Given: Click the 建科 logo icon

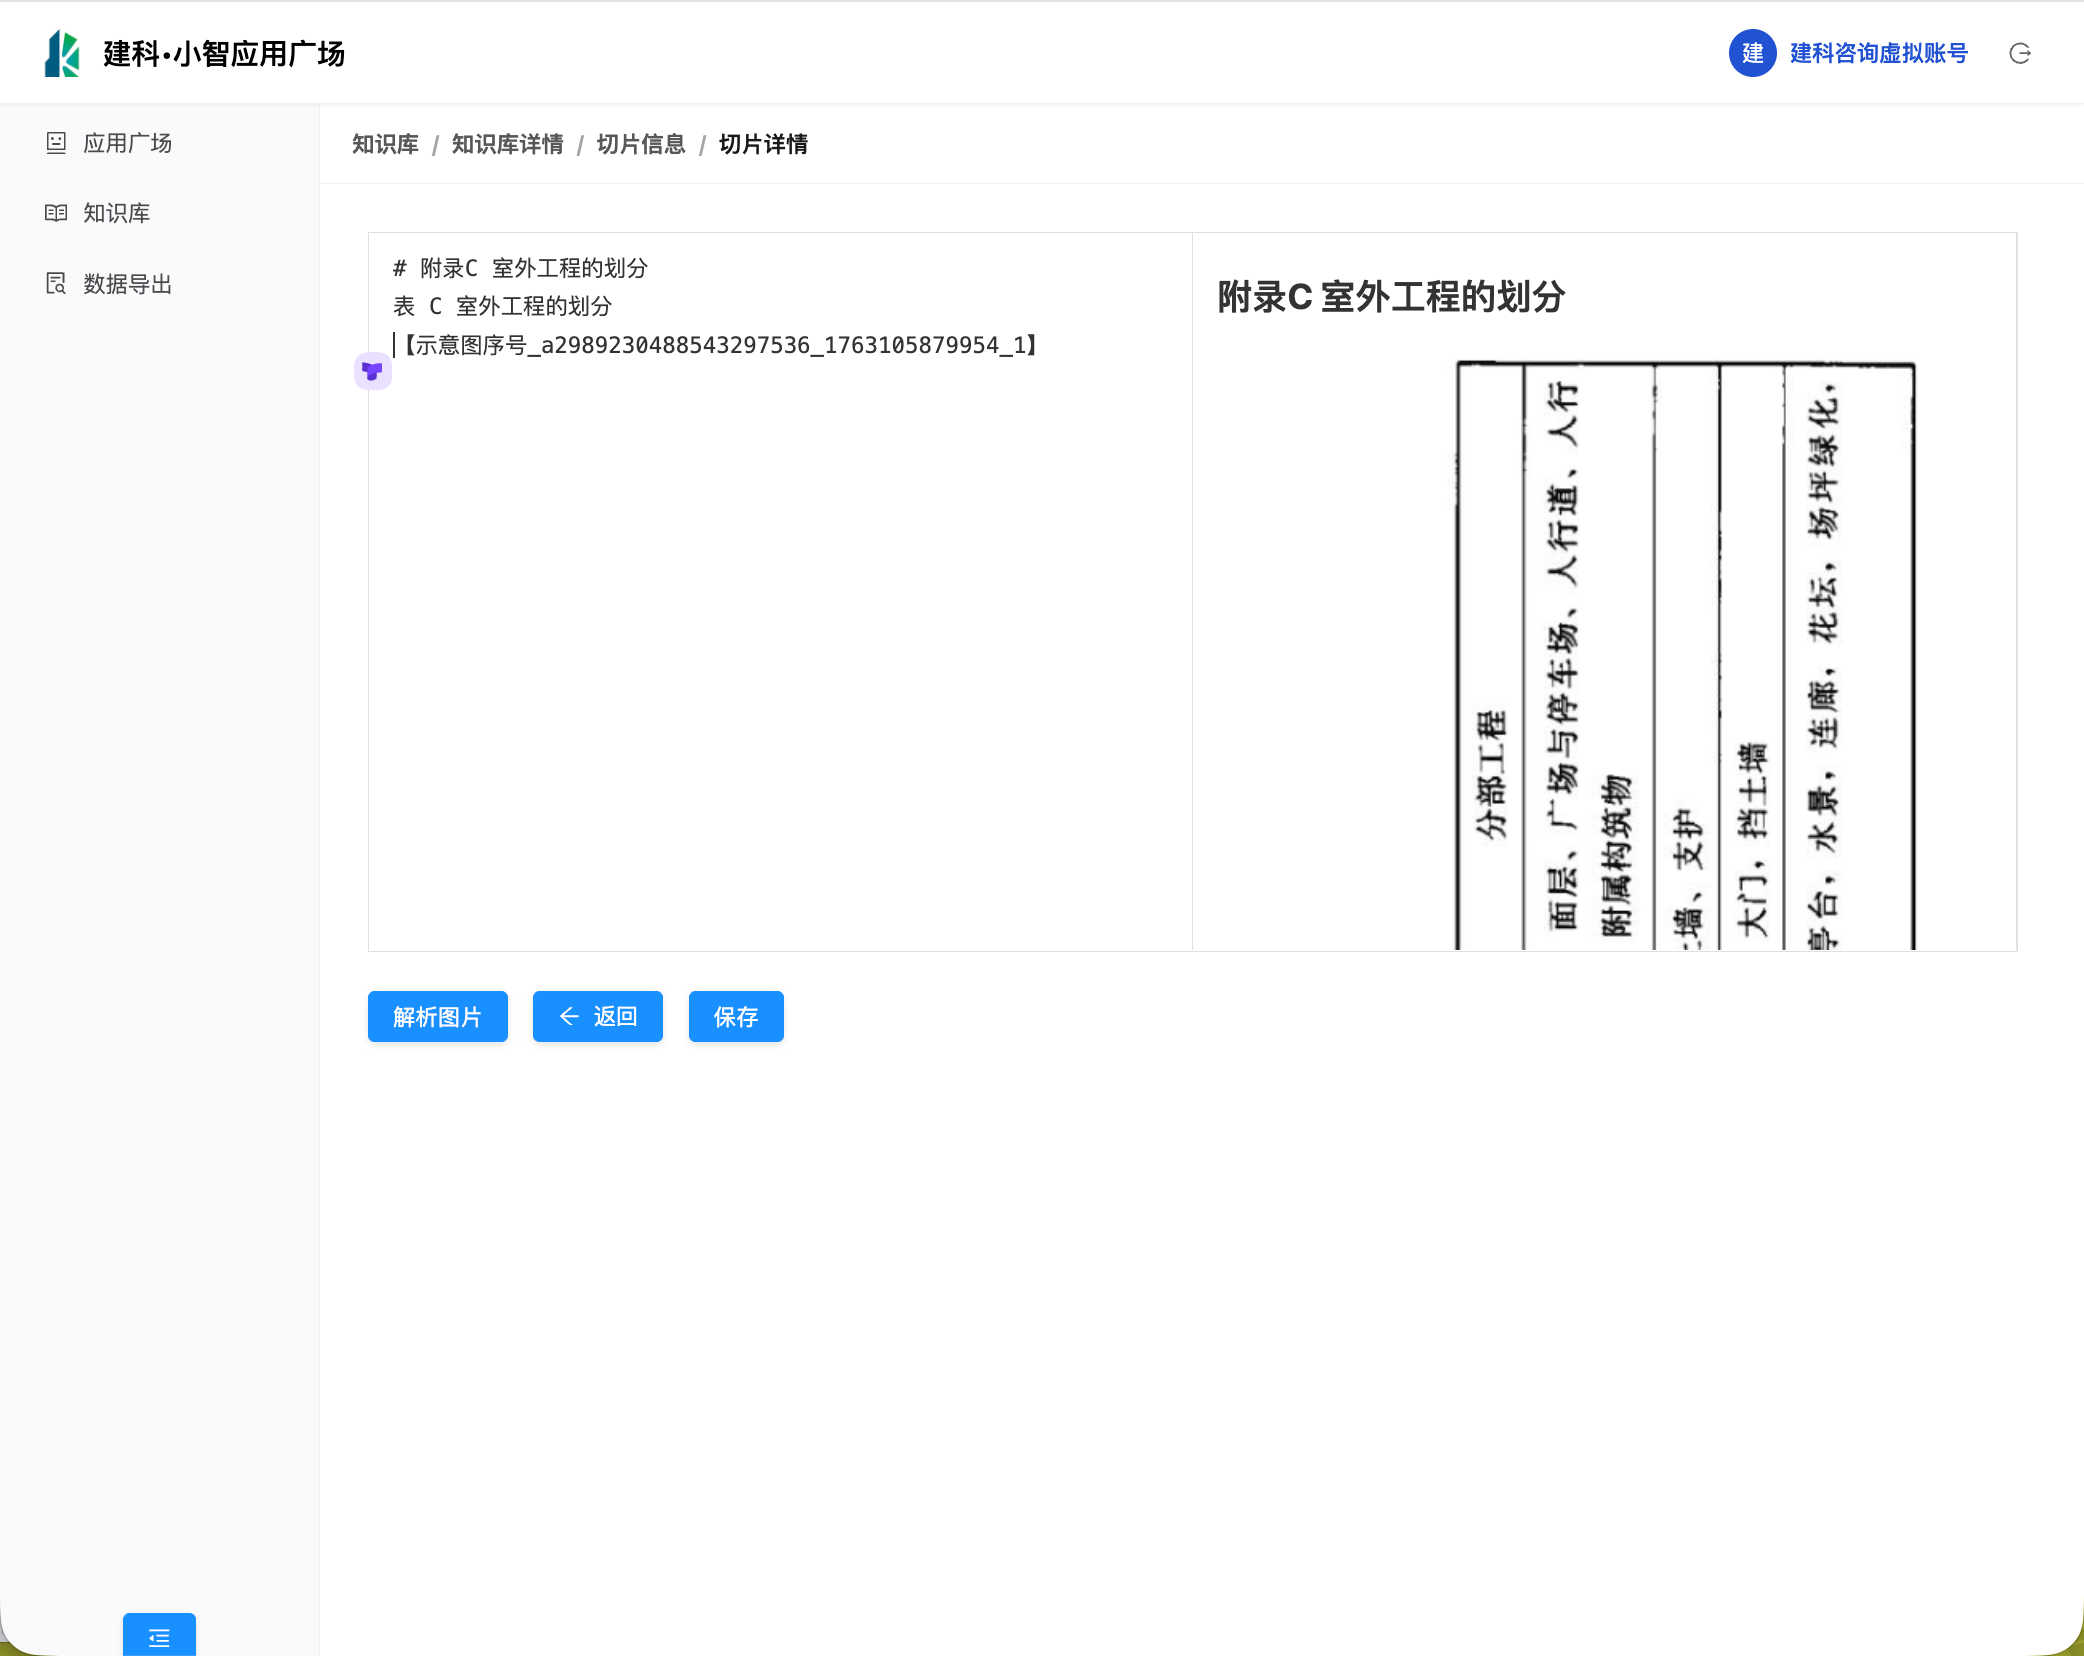Looking at the screenshot, I should (62, 53).
